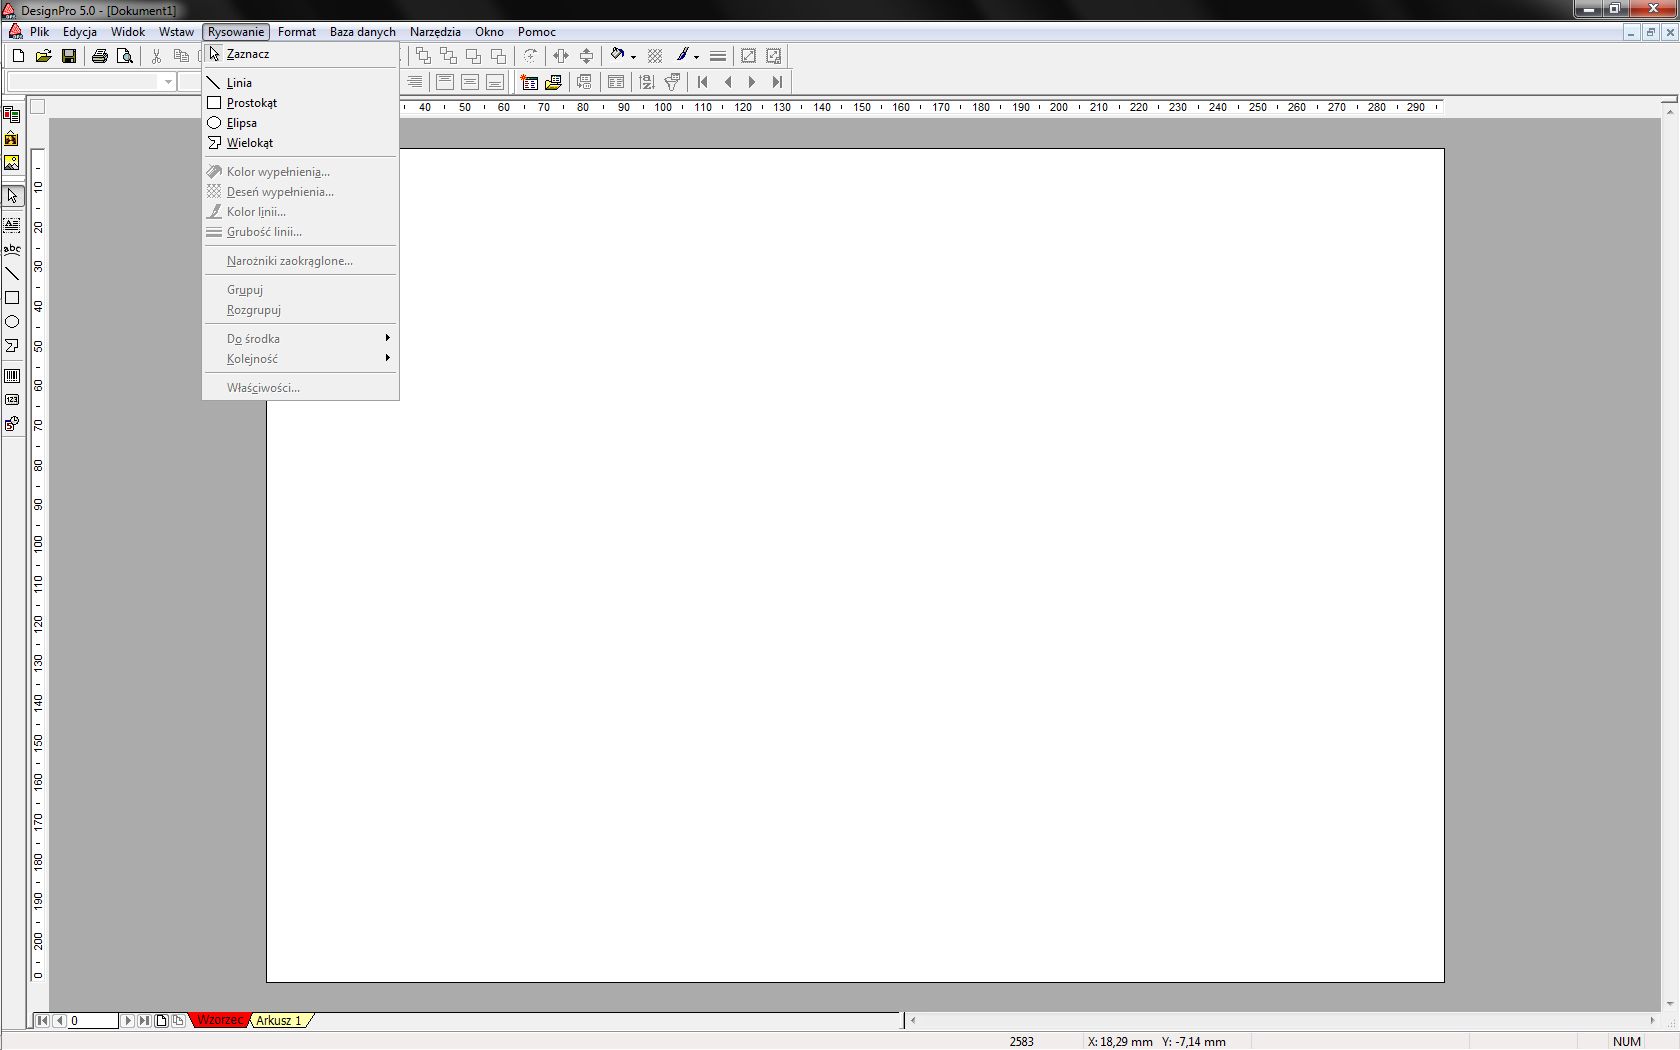The height and width of the screenshot is (1050, 1680).
Task: Go to next record arrow
Action: tap(753, 82)
